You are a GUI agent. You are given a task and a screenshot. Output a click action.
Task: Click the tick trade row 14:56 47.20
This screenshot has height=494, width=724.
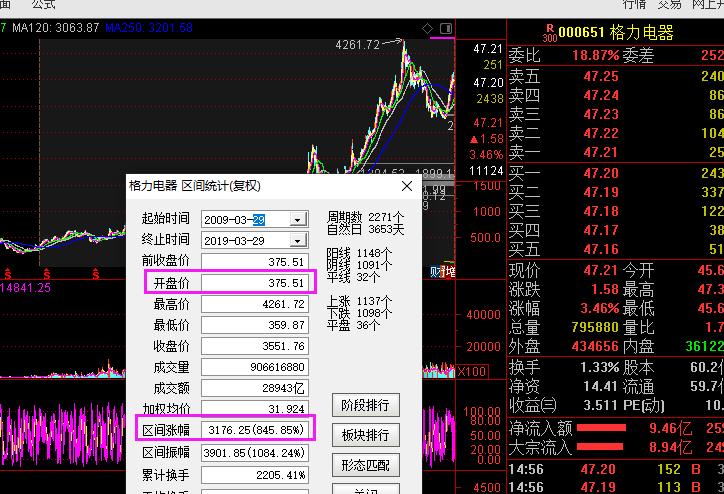coord(616,470)
